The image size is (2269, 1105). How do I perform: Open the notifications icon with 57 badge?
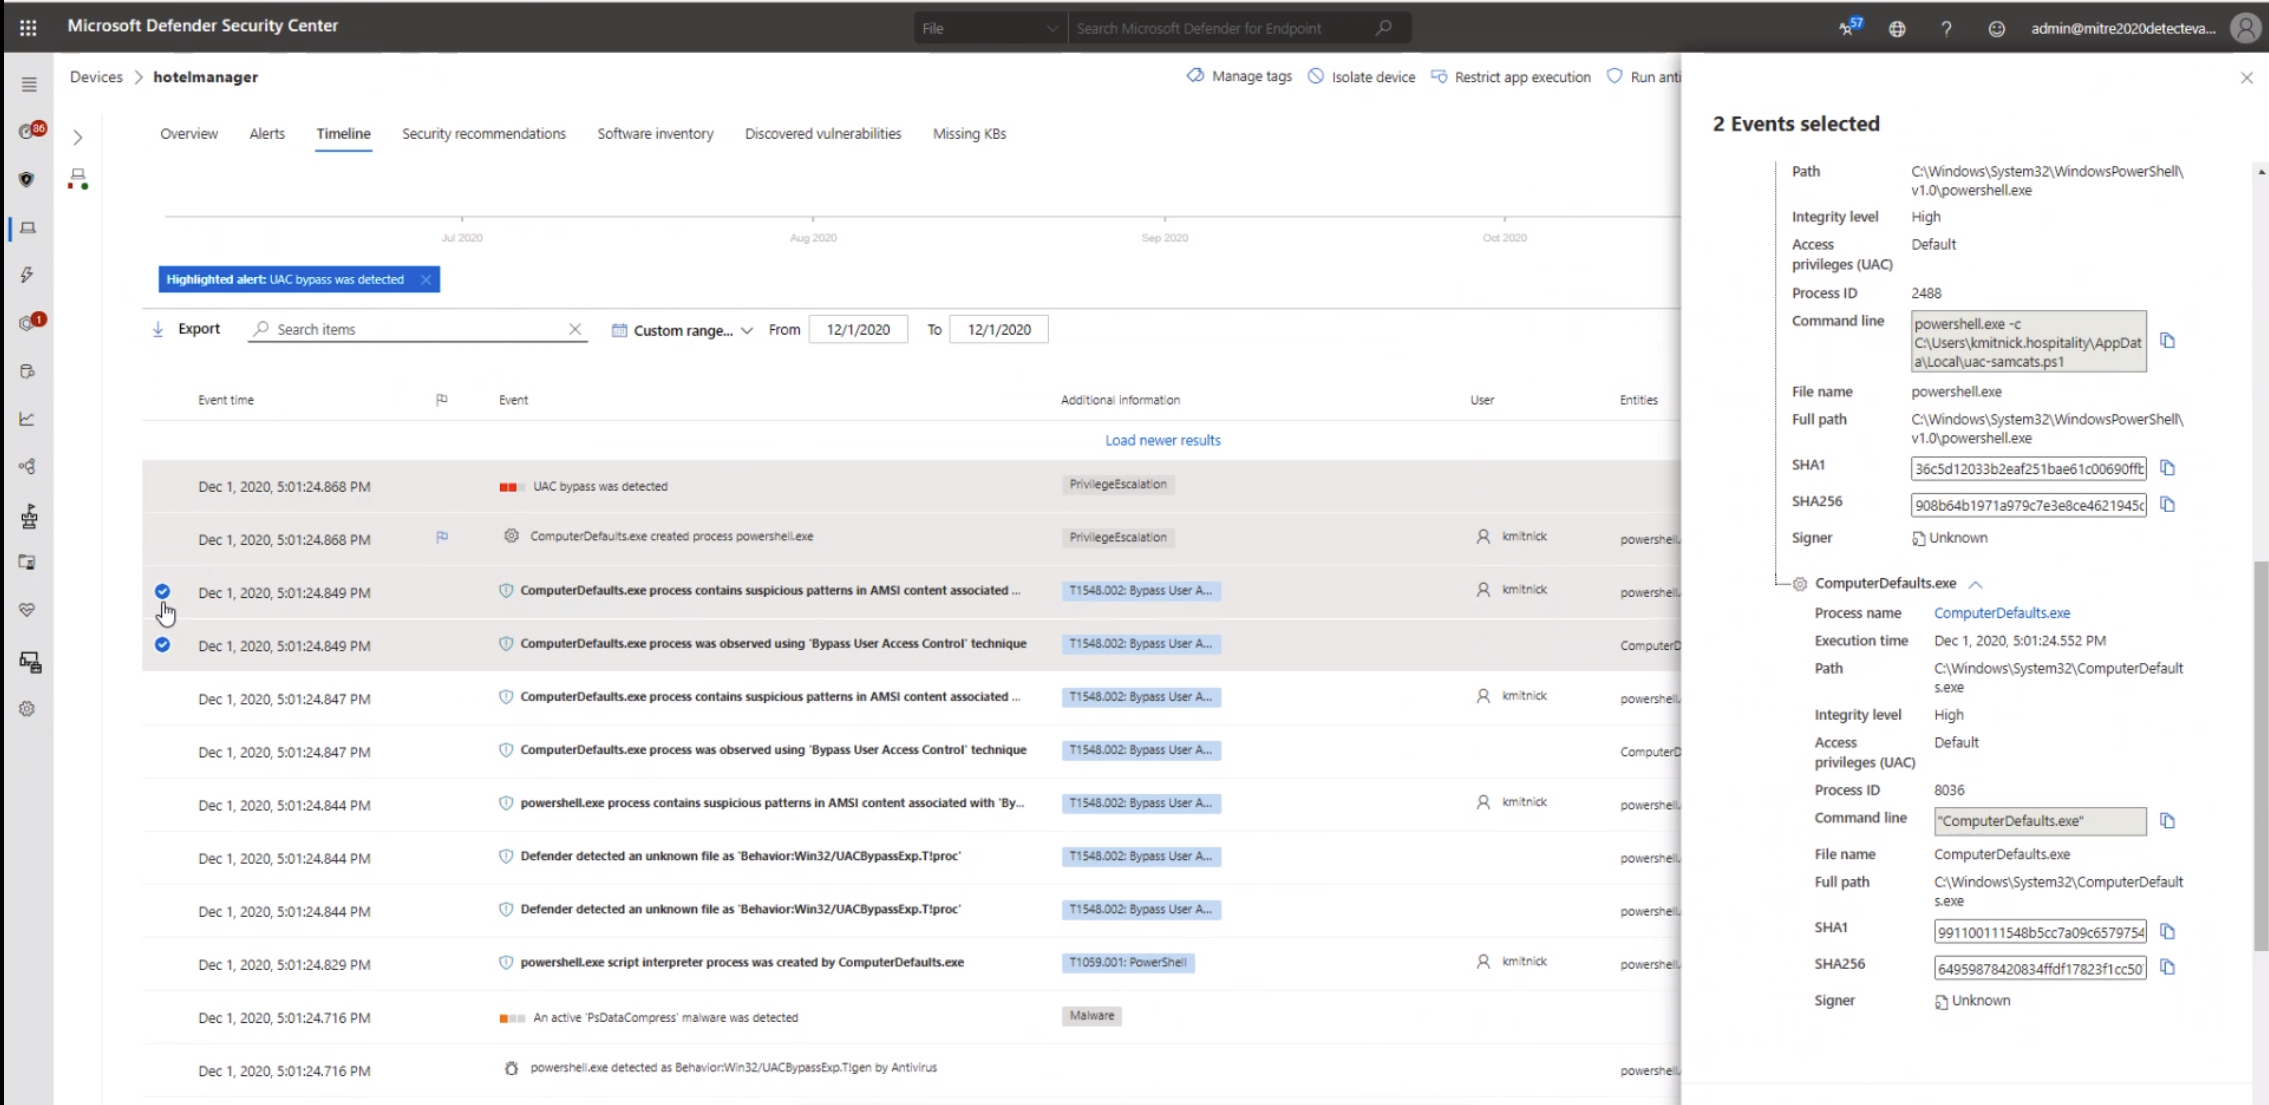click(1849, 27)
